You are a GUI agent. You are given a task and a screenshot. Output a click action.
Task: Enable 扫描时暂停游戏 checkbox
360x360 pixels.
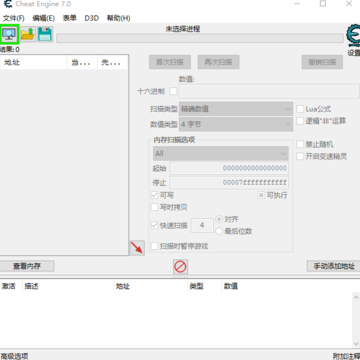pyautogui.click(x=154, y=246)
